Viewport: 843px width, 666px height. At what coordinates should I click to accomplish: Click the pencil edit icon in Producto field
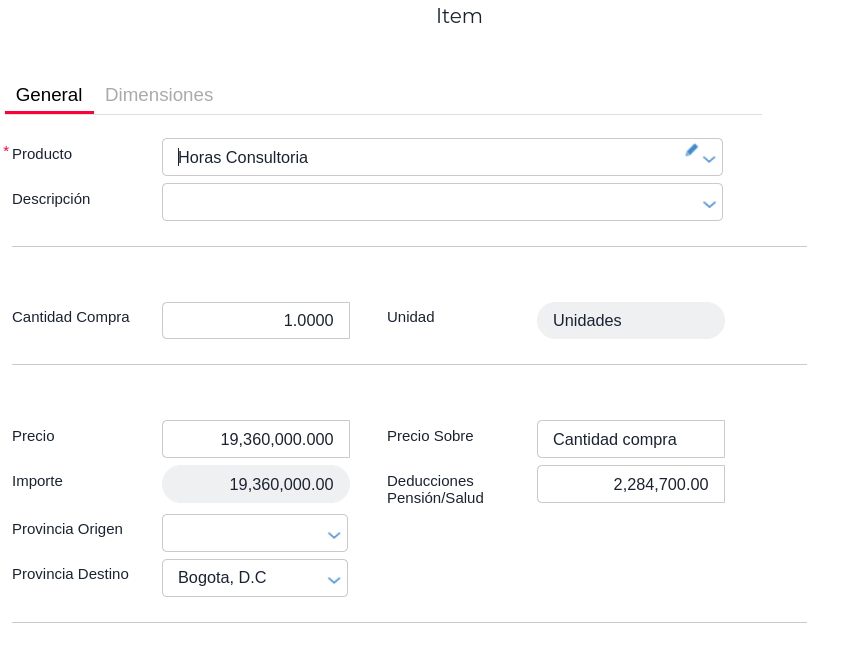691,150
